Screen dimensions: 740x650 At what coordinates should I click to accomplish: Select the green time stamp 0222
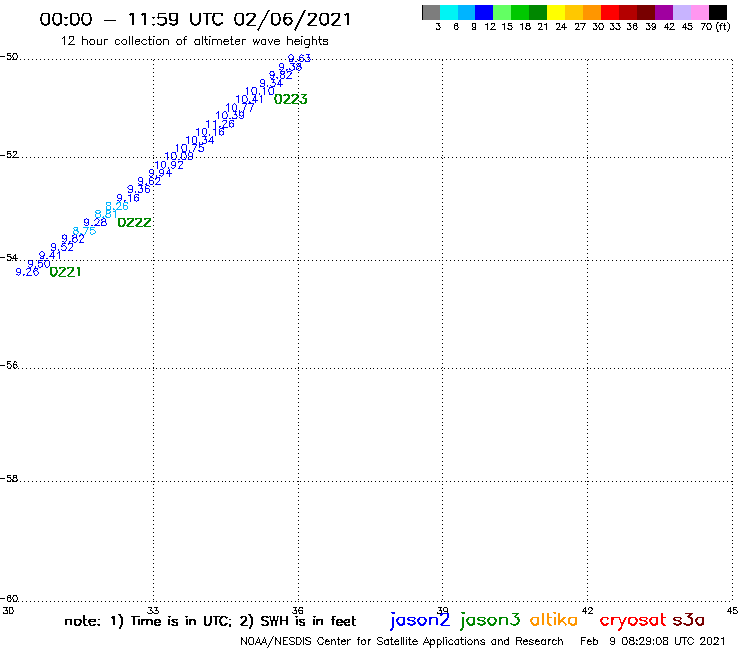[x=135, y=222]
